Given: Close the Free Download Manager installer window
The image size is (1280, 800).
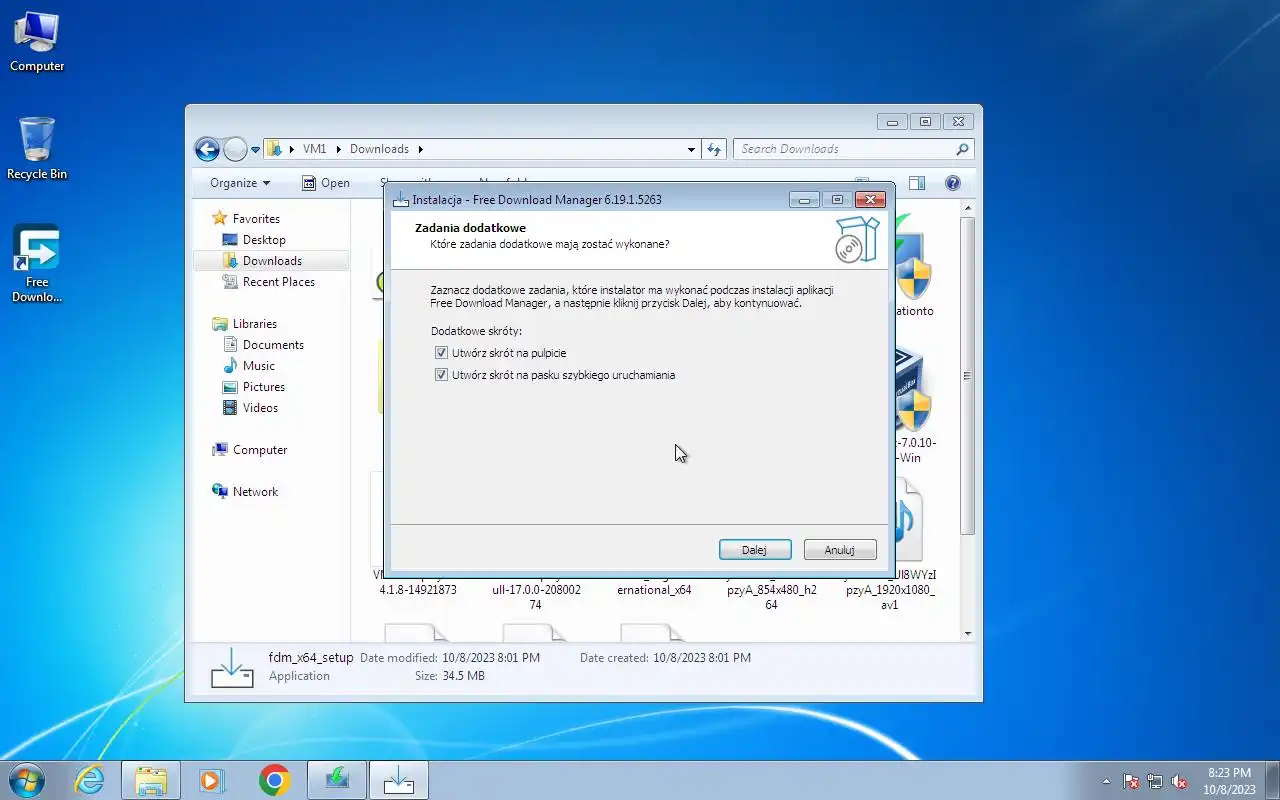Looking at the screenshot, I should click(870, 199).
